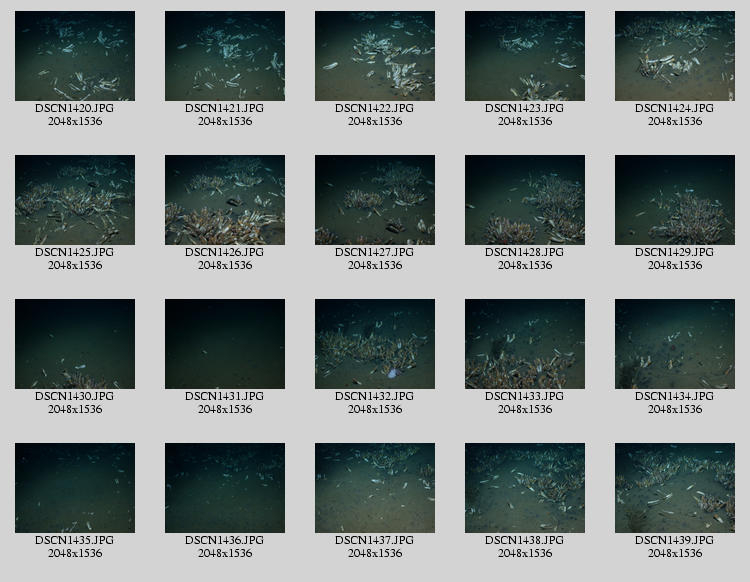Click the 2048x1536 size under DSCN1424.JPG
Image resolution: width=750 pixels, height=582 pixels.
pos(675,121)
